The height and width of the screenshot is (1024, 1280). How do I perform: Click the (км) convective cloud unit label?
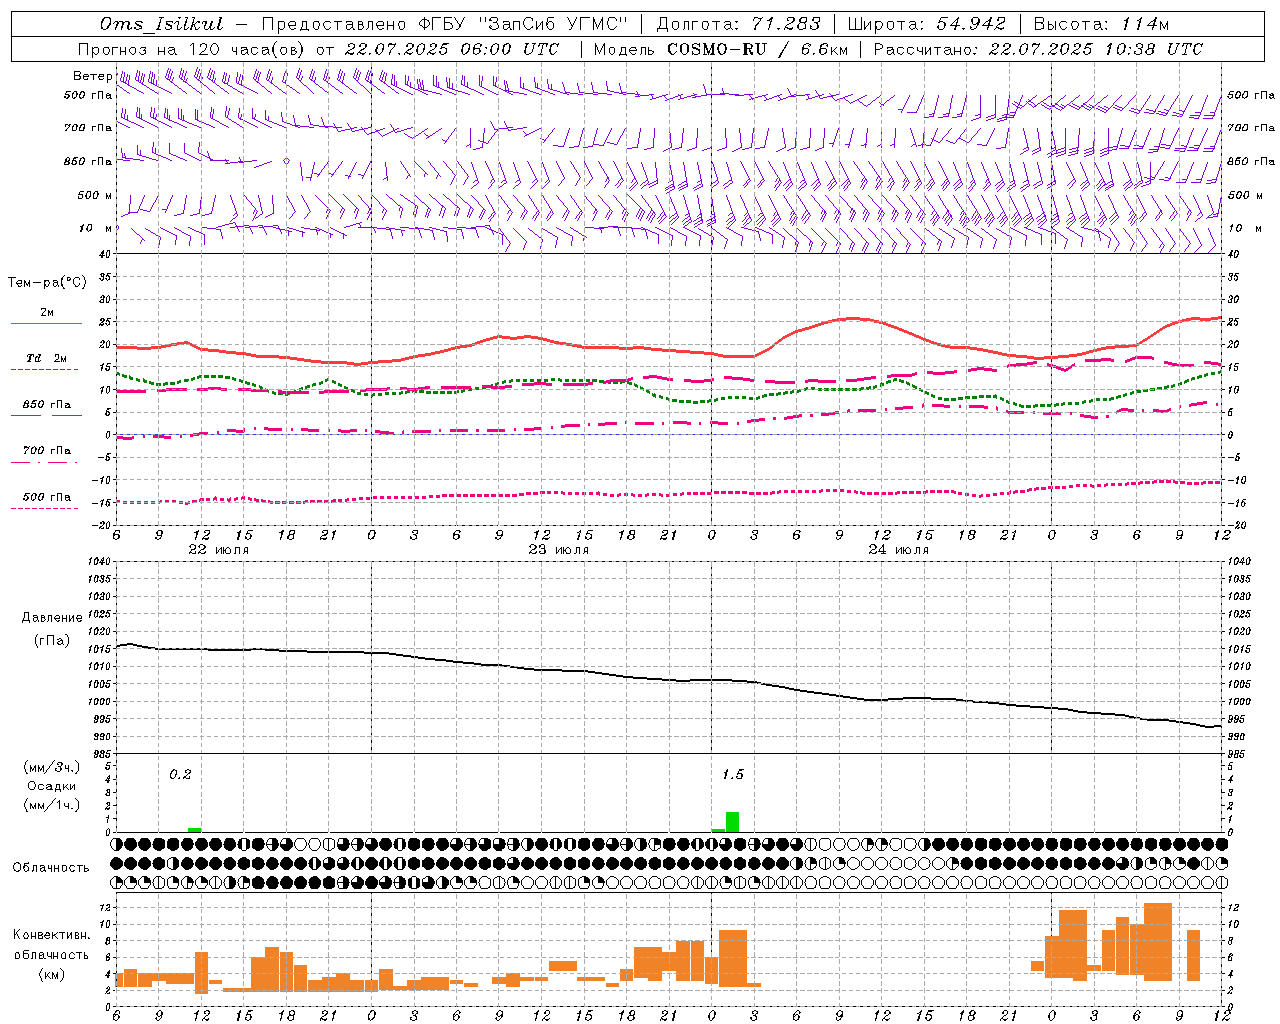(x=51, y=974)
